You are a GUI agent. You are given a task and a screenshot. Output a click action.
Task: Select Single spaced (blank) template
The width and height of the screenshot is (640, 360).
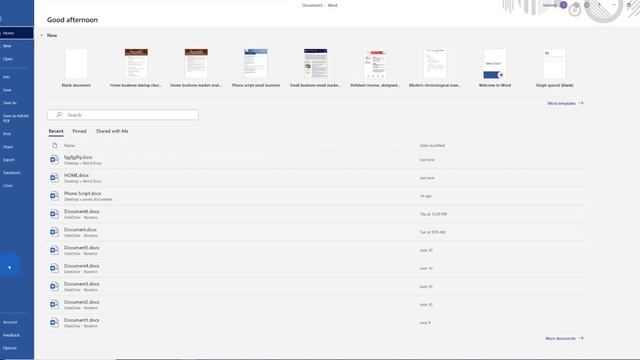point(554,68)
